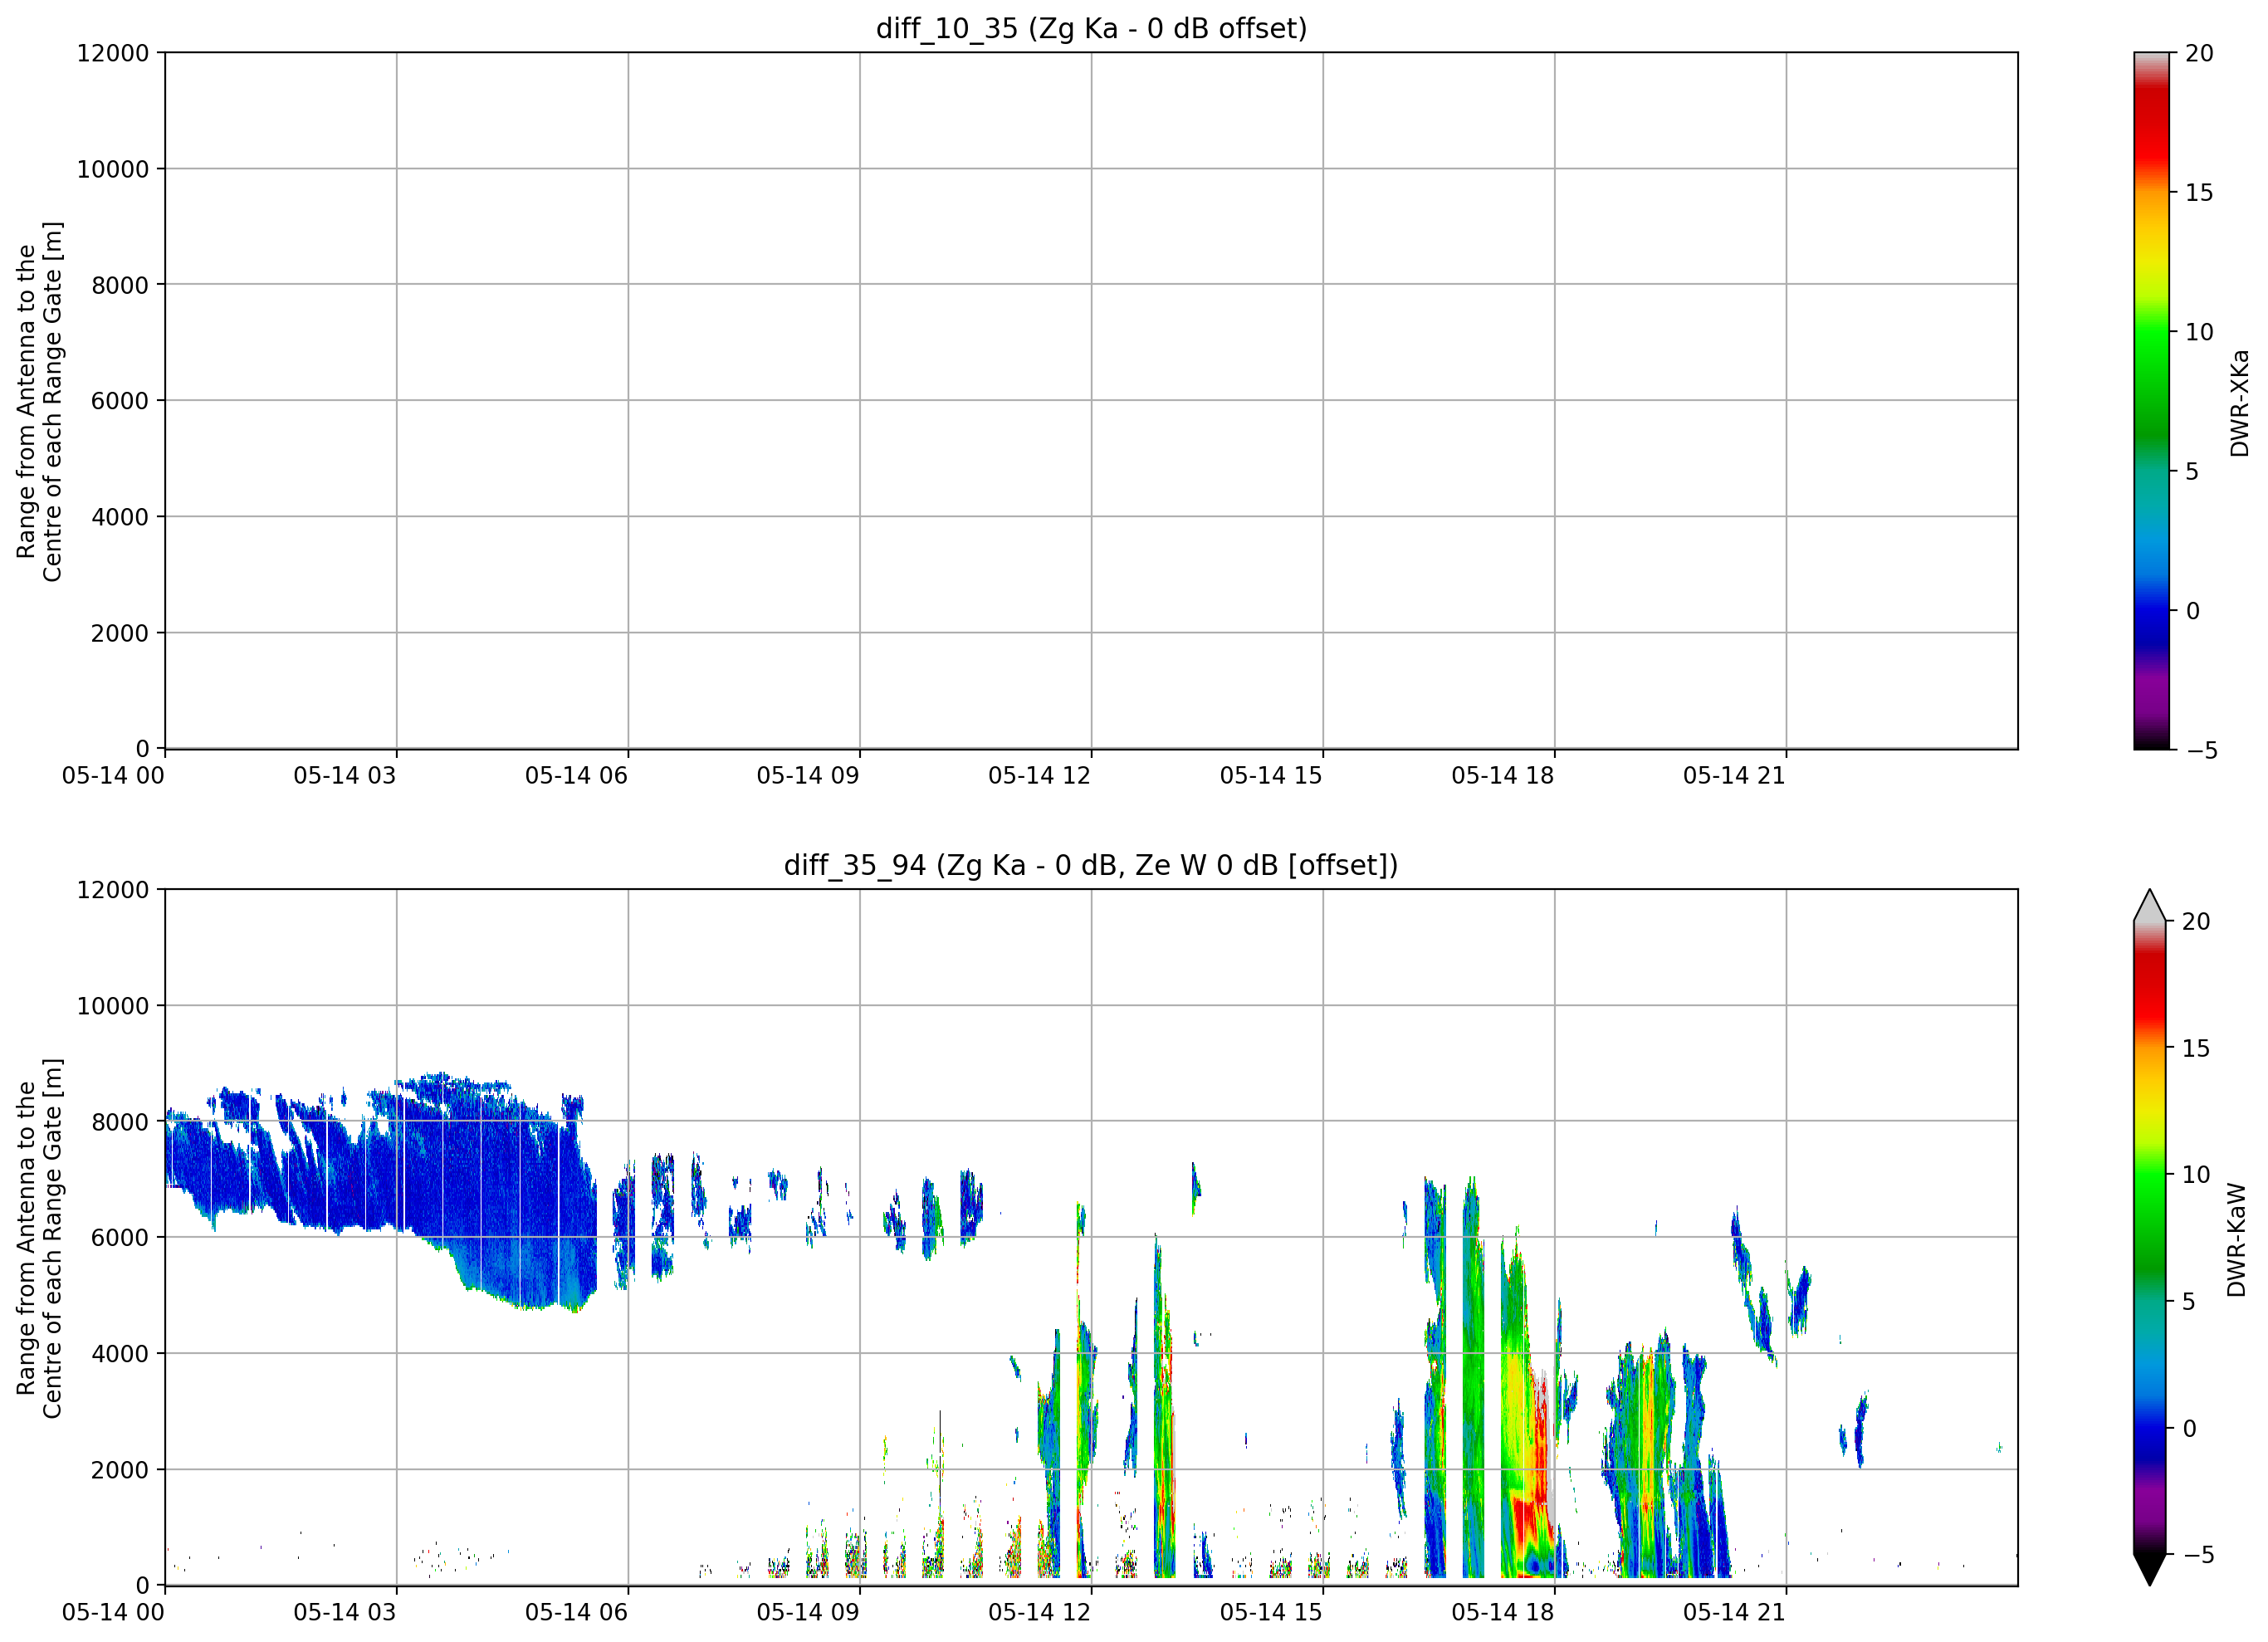Click 05-14 06 x-tick under top plot
The height and width of the screenshot is (1642, 2268).
tap(576, 776)
